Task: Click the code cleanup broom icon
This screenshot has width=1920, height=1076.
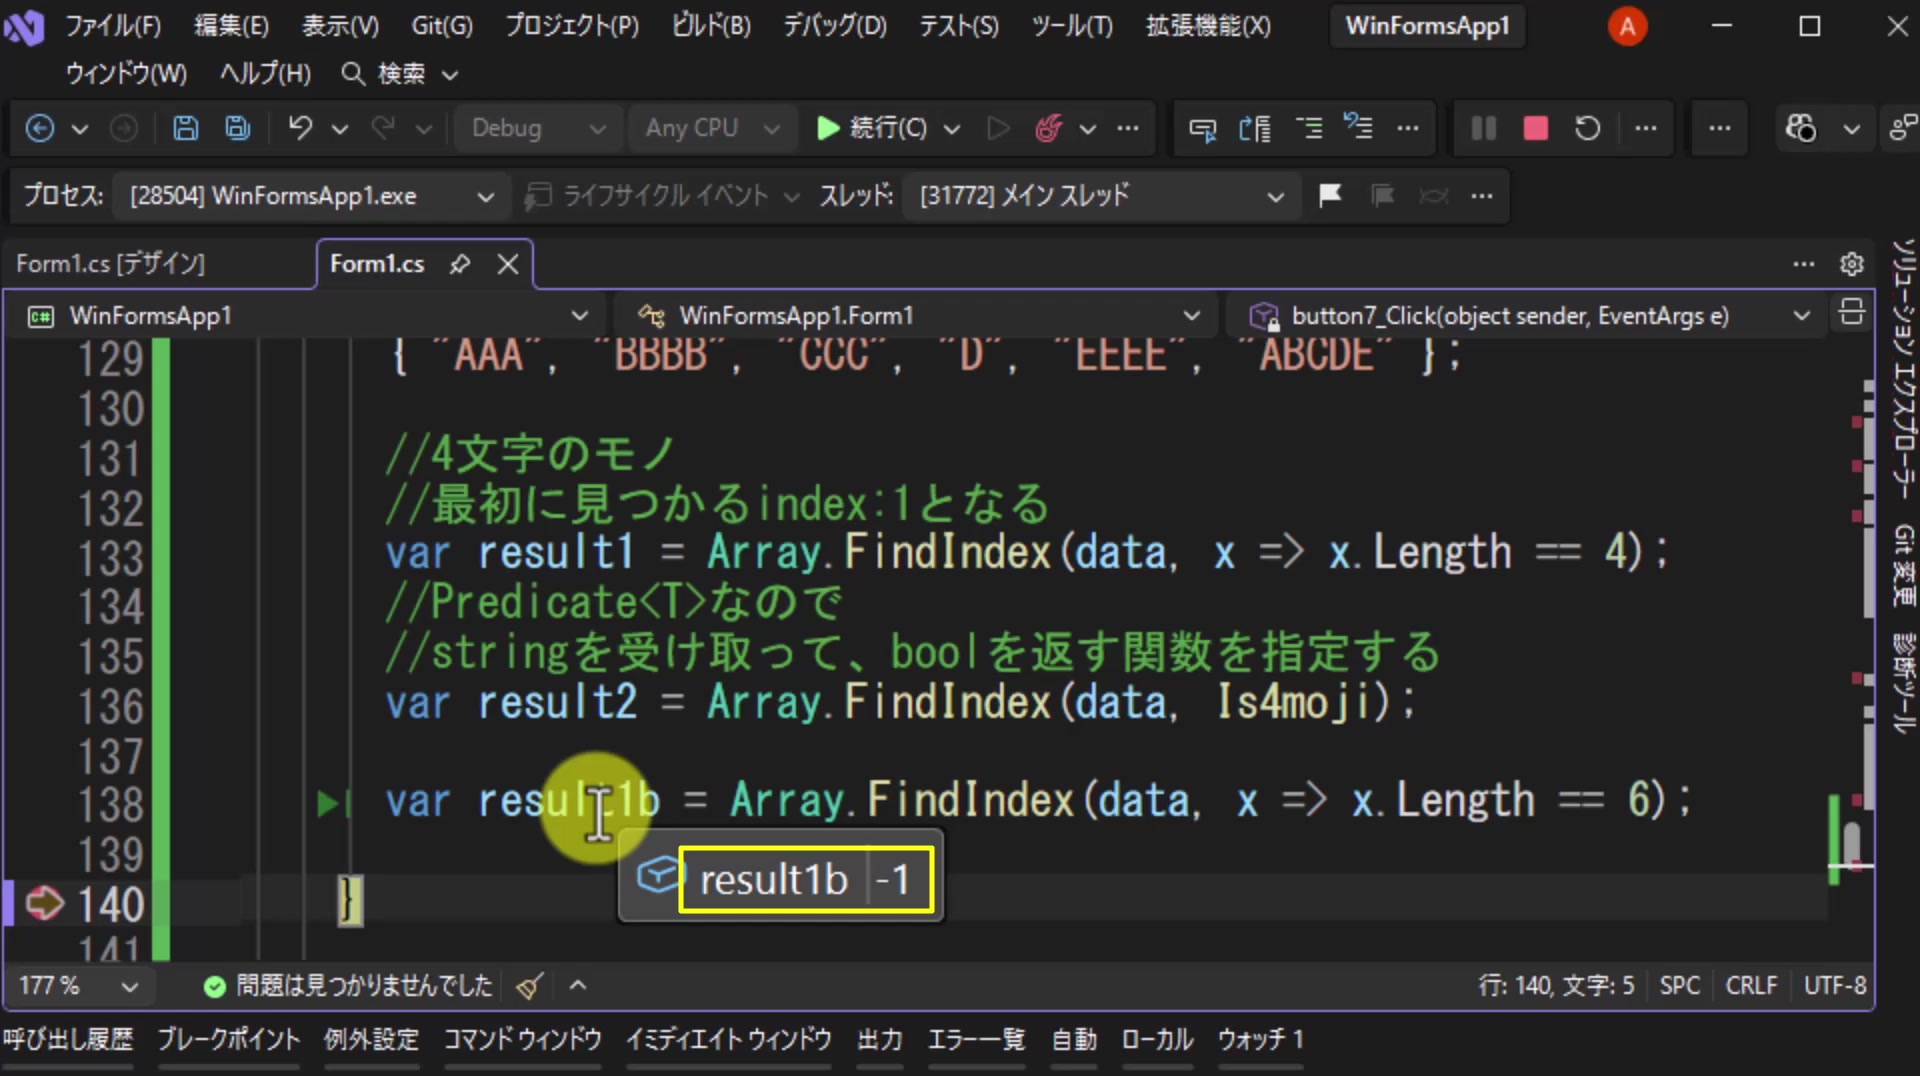Action: coord(530,986)
